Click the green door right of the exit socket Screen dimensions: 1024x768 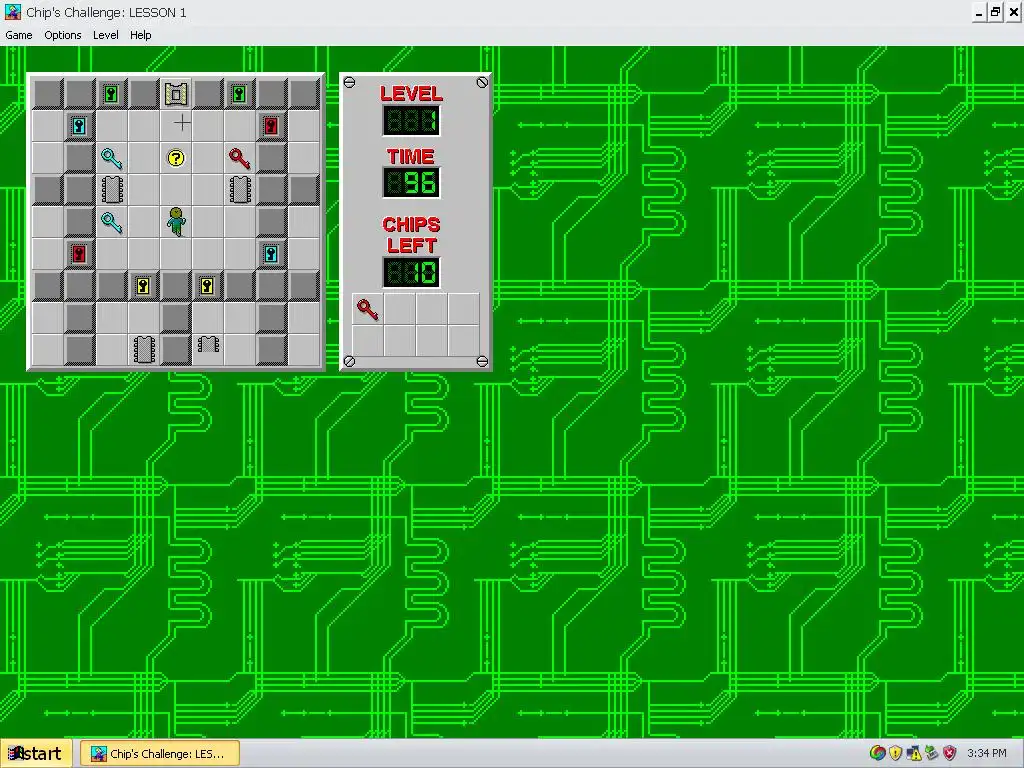[x=240, y=94]
